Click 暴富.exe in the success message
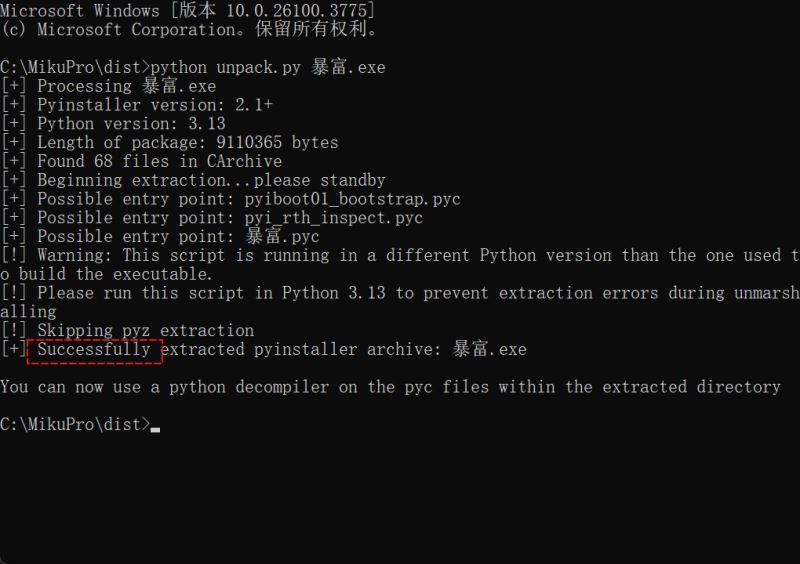 click(x=490, y=349)
